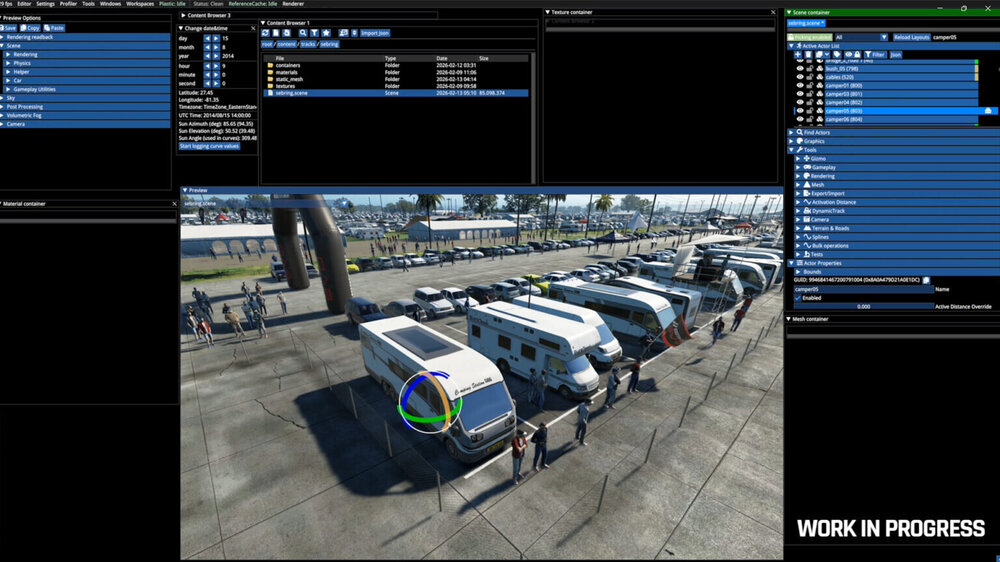Click the rotation gizmo in the Preview
Viewport: 1000px width, 562px height.
point(430,402)
